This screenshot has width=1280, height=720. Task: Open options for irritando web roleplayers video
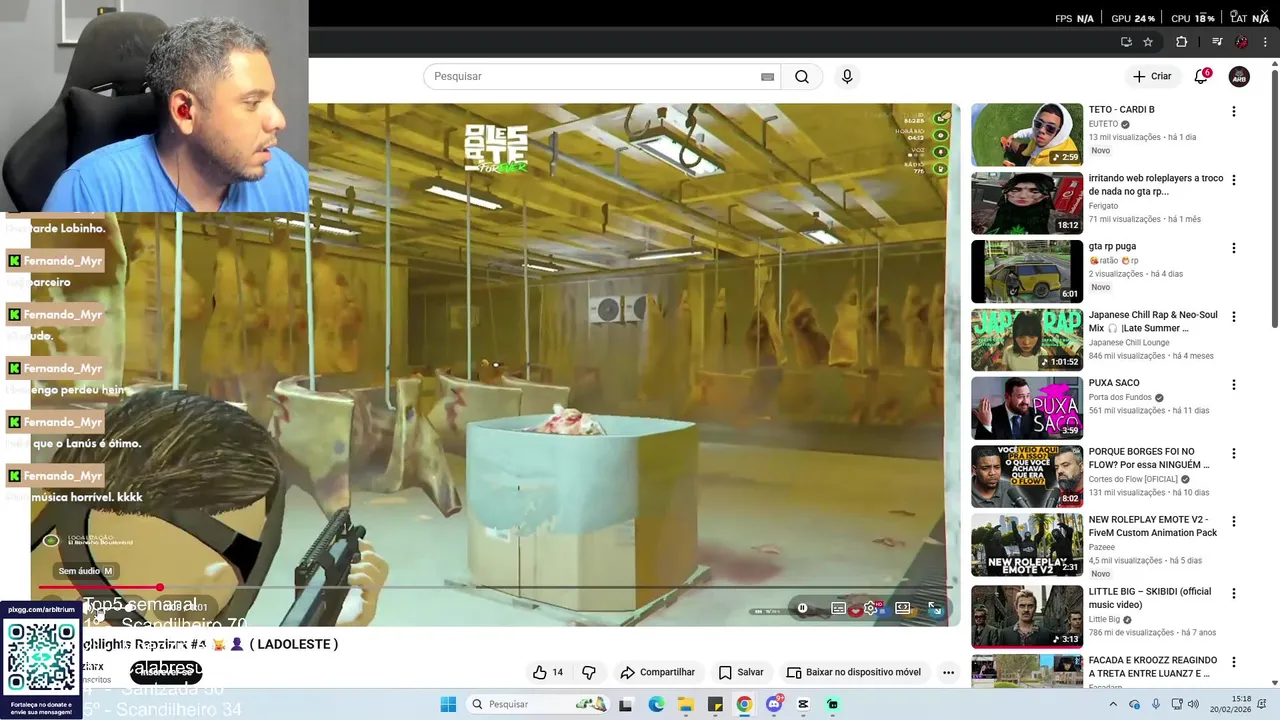coord(1233,180)
